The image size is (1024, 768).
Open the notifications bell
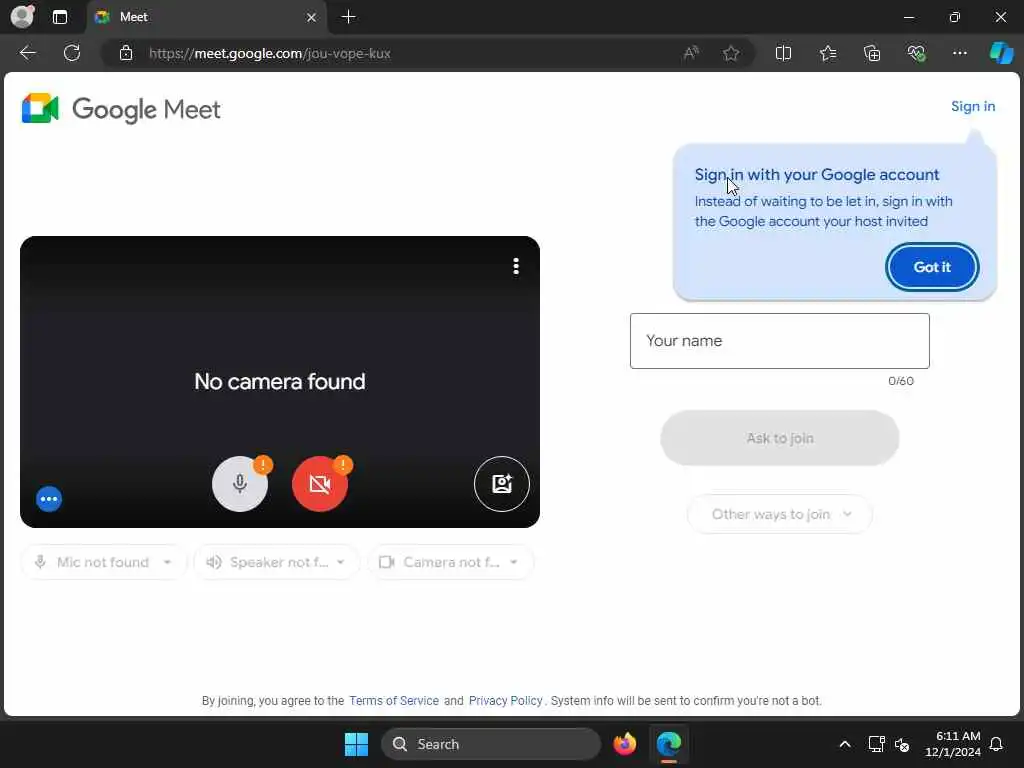pos(997,744)
